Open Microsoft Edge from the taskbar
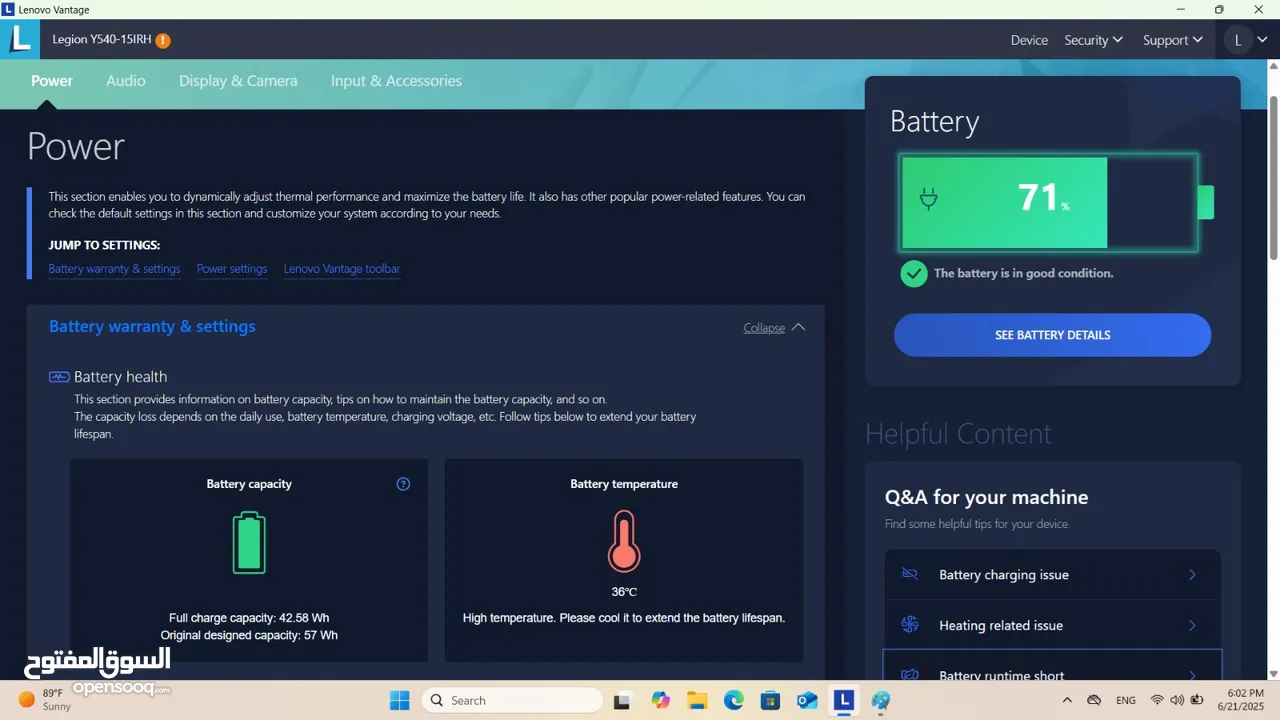 click(x=734, y=700)
